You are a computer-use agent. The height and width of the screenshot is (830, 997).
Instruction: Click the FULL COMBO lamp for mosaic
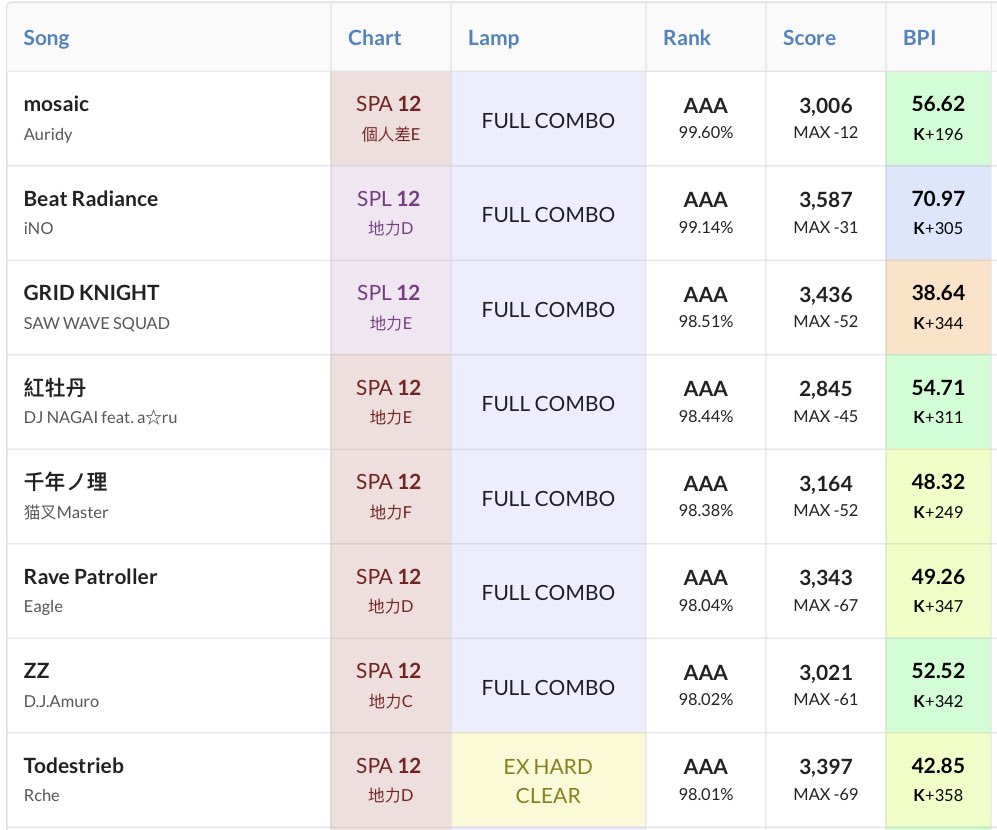pyautogui.click(x=548, y=120)
